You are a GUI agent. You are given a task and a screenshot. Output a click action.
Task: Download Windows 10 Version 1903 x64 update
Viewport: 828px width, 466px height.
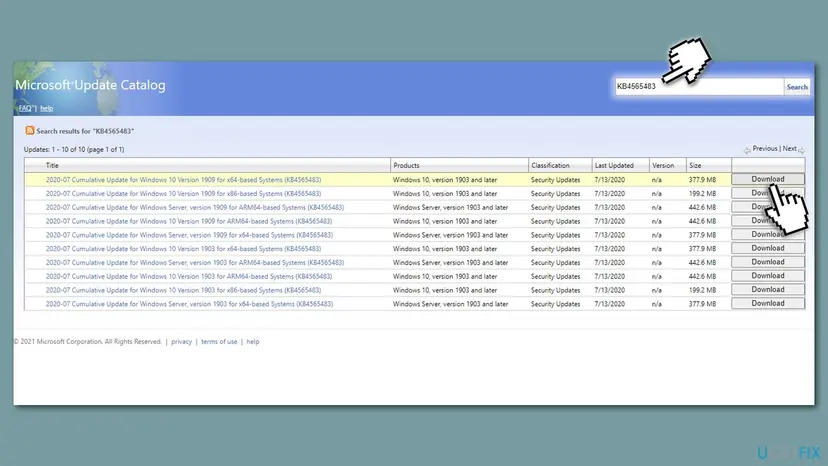[768, 248]
